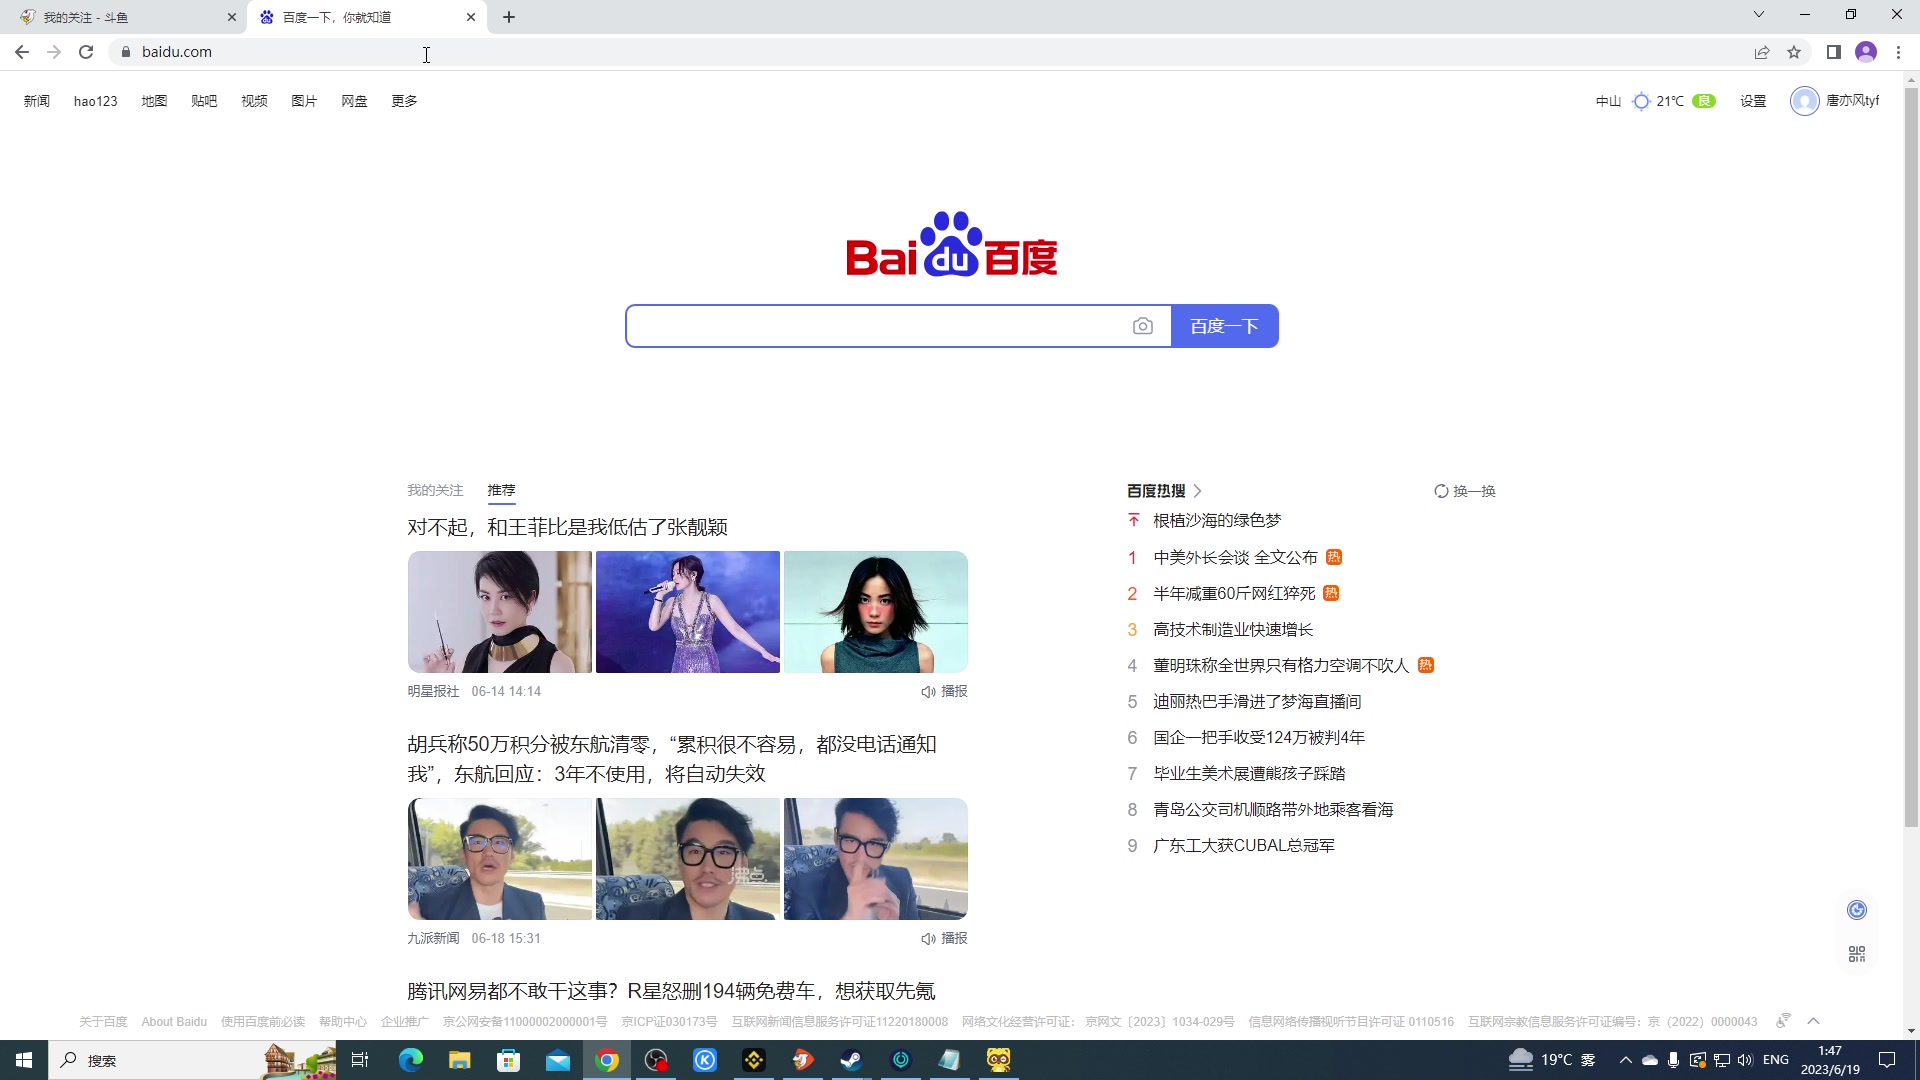
Task: Open the 设置 menu
Action: pyautogui.click(x=1753, y=101)
